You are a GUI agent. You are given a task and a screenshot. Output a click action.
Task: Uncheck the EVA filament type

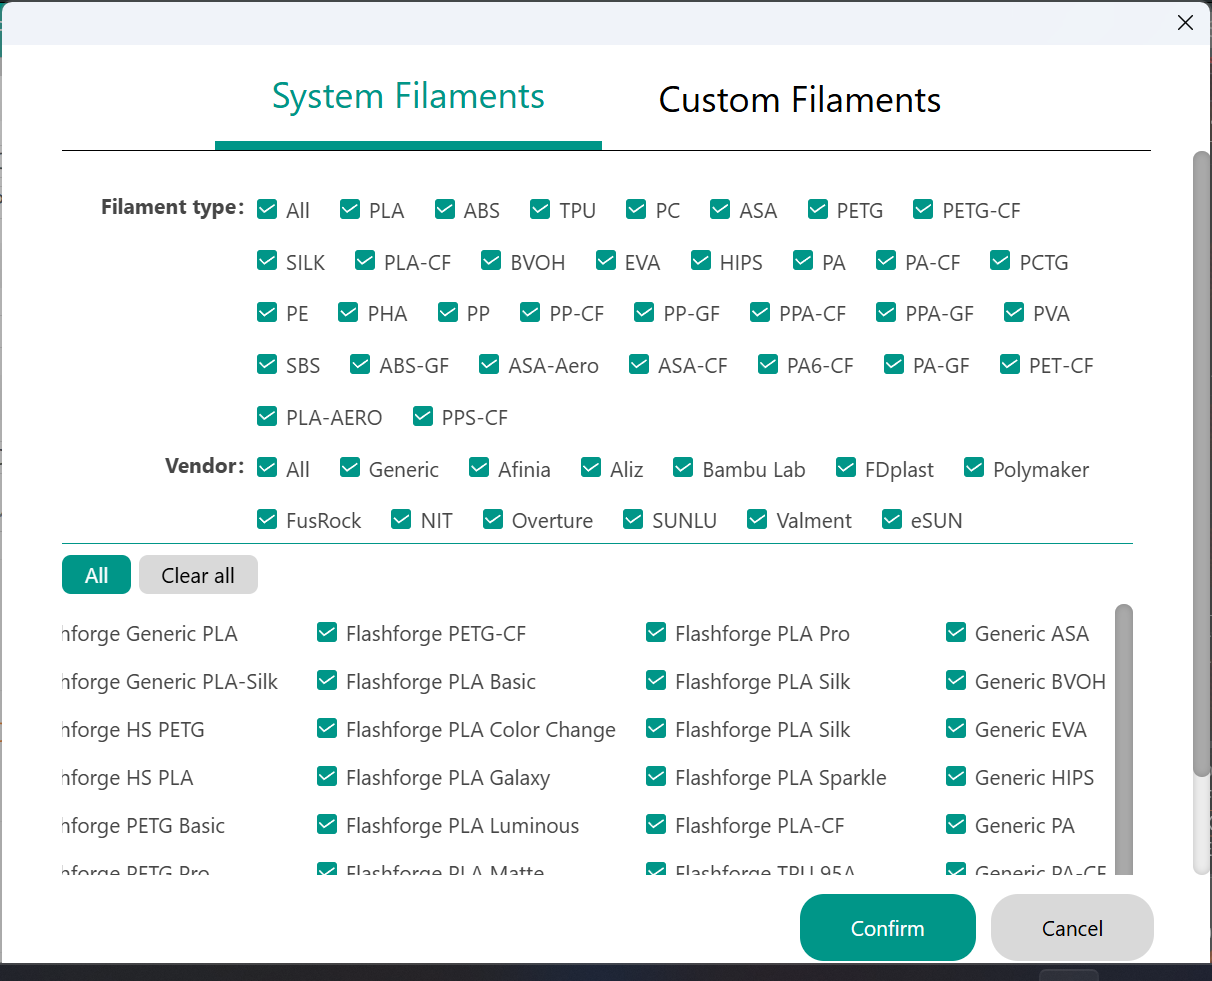click(606, 261)
